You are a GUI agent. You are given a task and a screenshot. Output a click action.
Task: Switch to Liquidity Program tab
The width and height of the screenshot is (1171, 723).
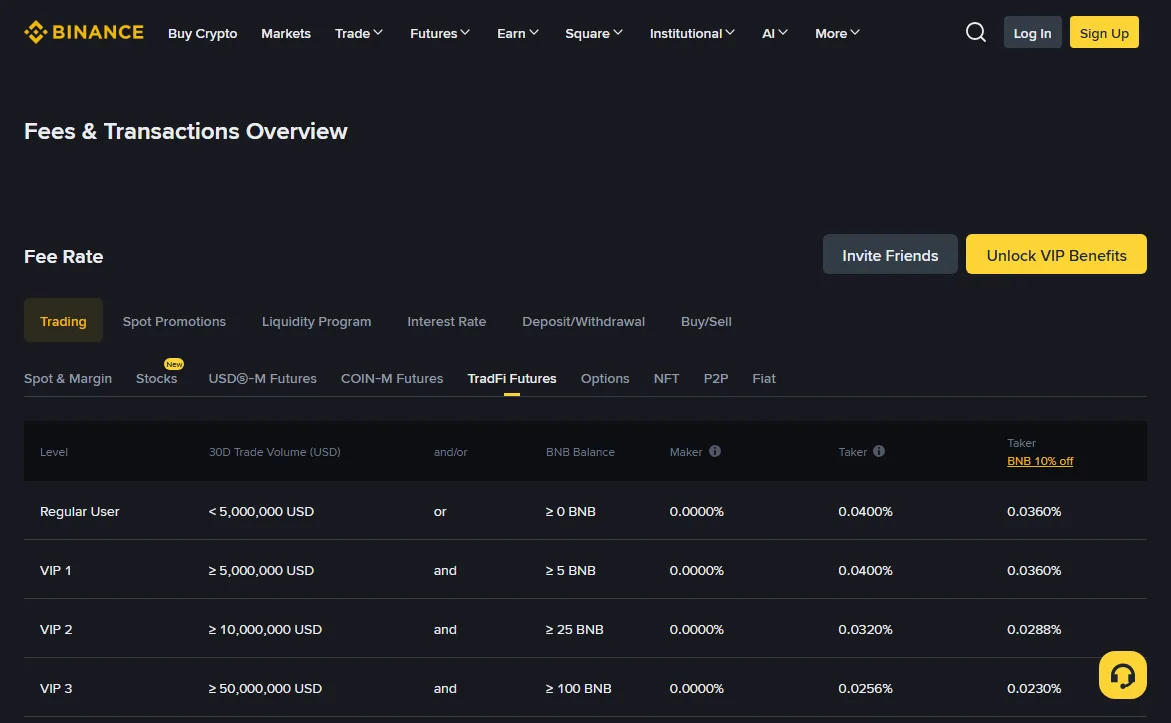tap(316, 321)
